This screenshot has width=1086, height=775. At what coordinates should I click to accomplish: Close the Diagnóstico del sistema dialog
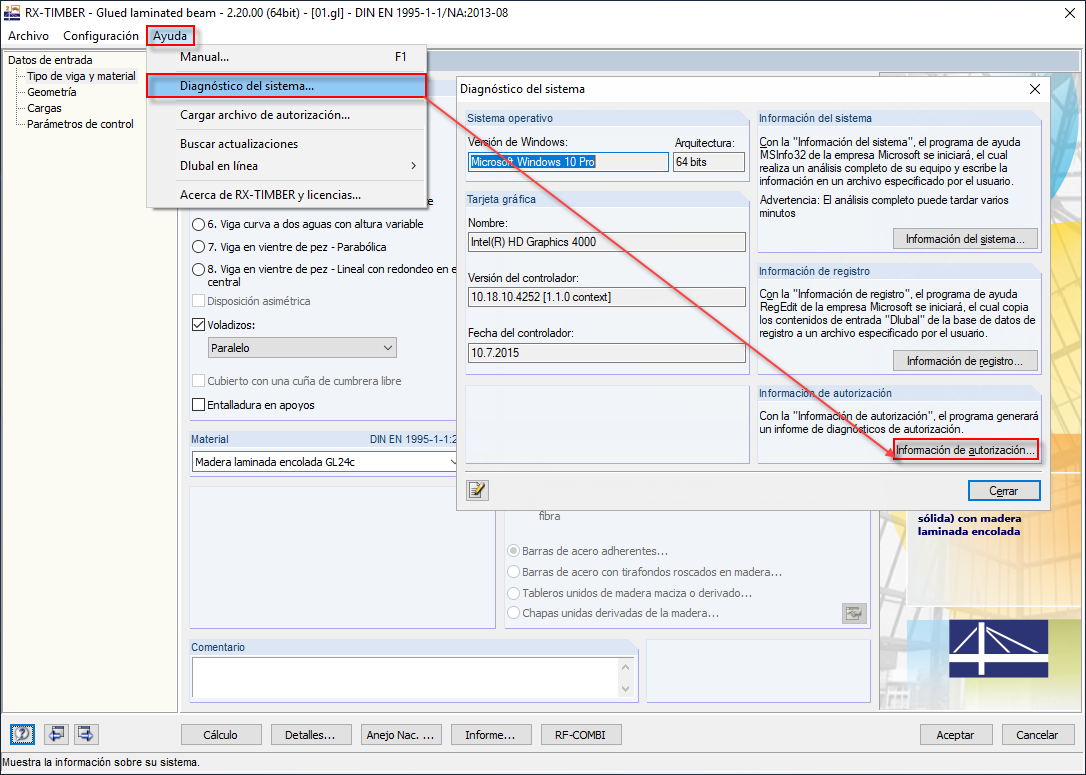point(1035,89)
